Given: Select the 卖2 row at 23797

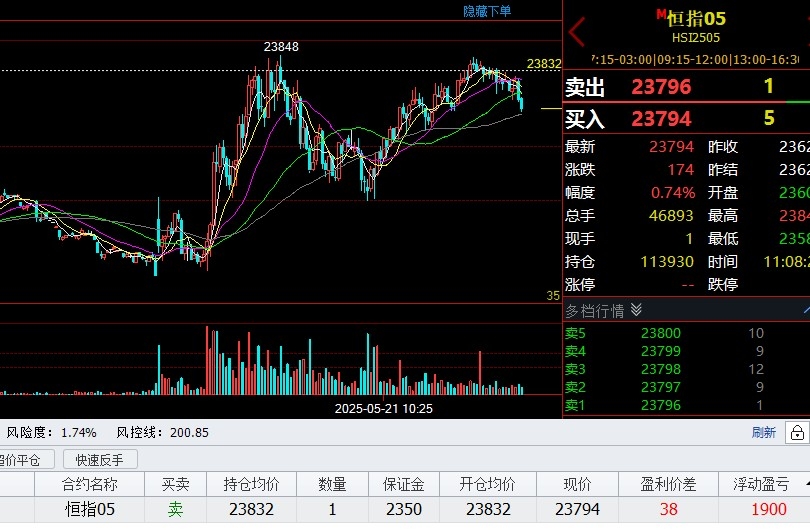Looking at the screenshot, I should click(686, 387).
